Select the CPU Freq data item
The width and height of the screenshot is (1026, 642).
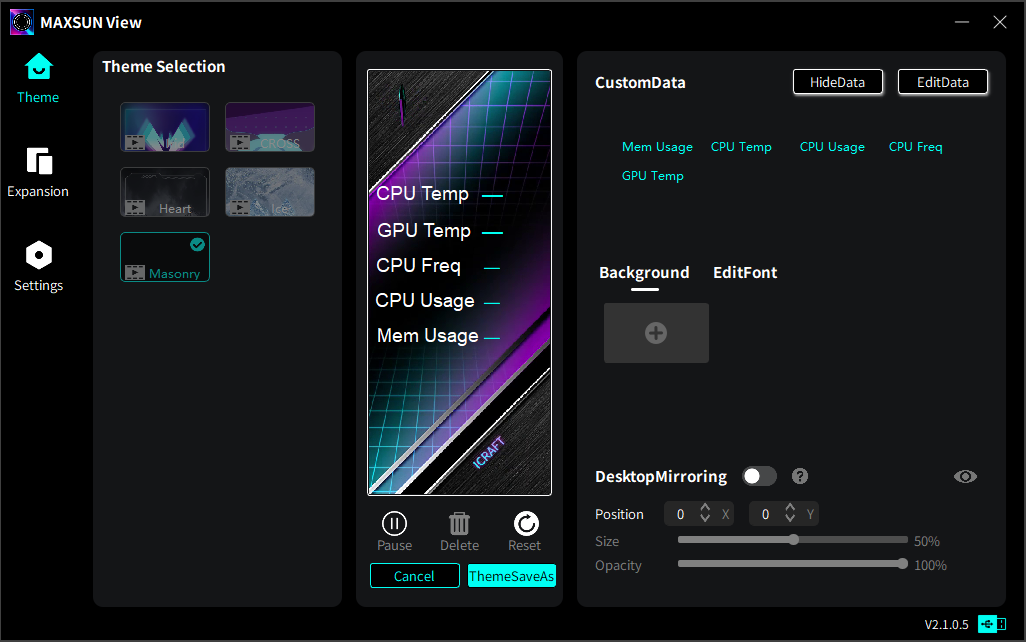(x=915, y=147)
